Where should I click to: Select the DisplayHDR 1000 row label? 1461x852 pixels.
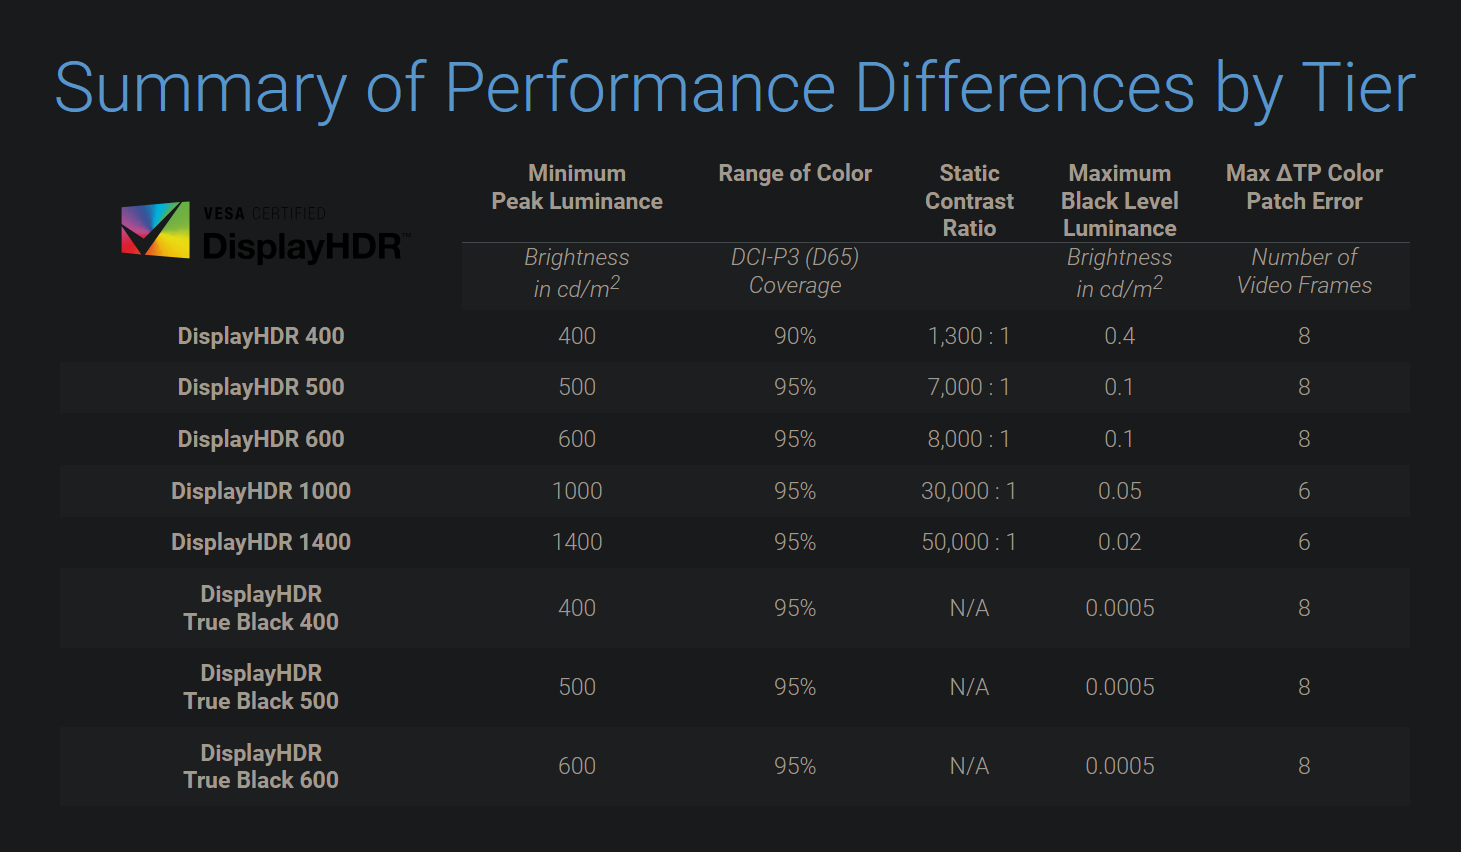pos(261,491)
